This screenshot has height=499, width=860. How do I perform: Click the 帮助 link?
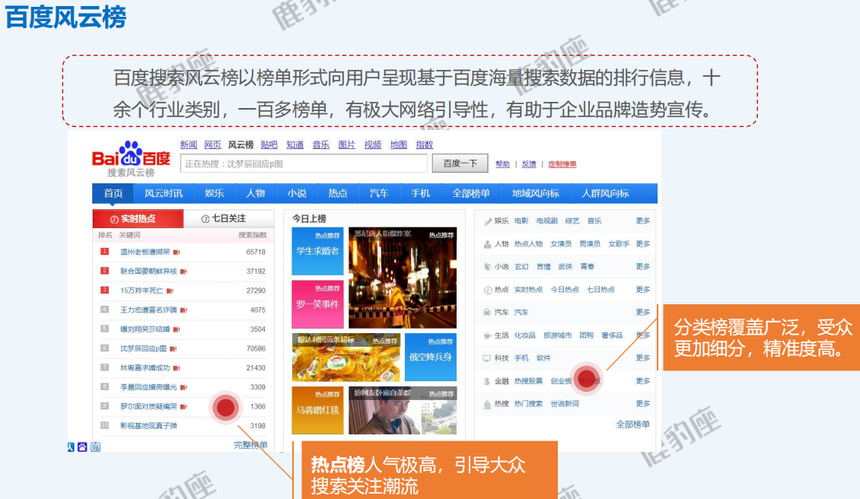pos(502,164)
